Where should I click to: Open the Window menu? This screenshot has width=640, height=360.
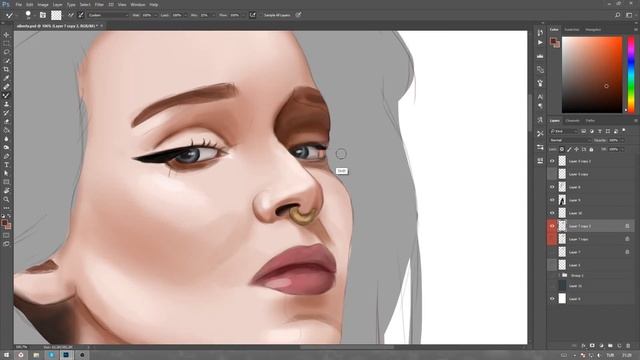click(138, 4)
